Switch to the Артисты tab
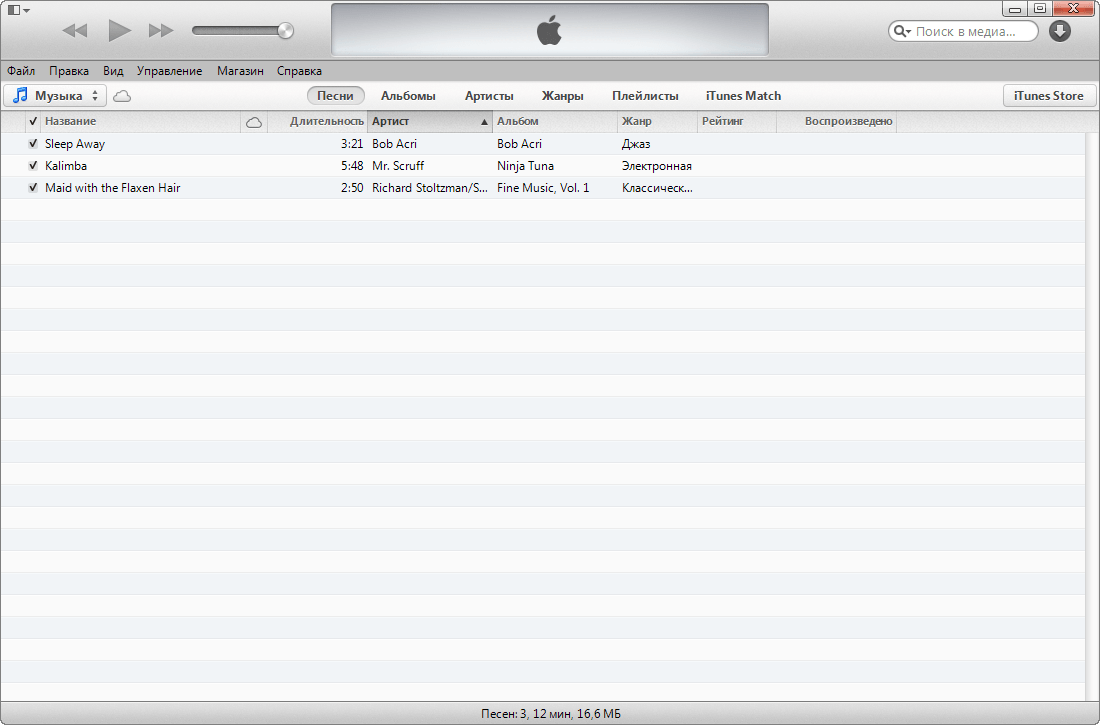The height and width of the screenshot is (725, 1100). point(489,96)
